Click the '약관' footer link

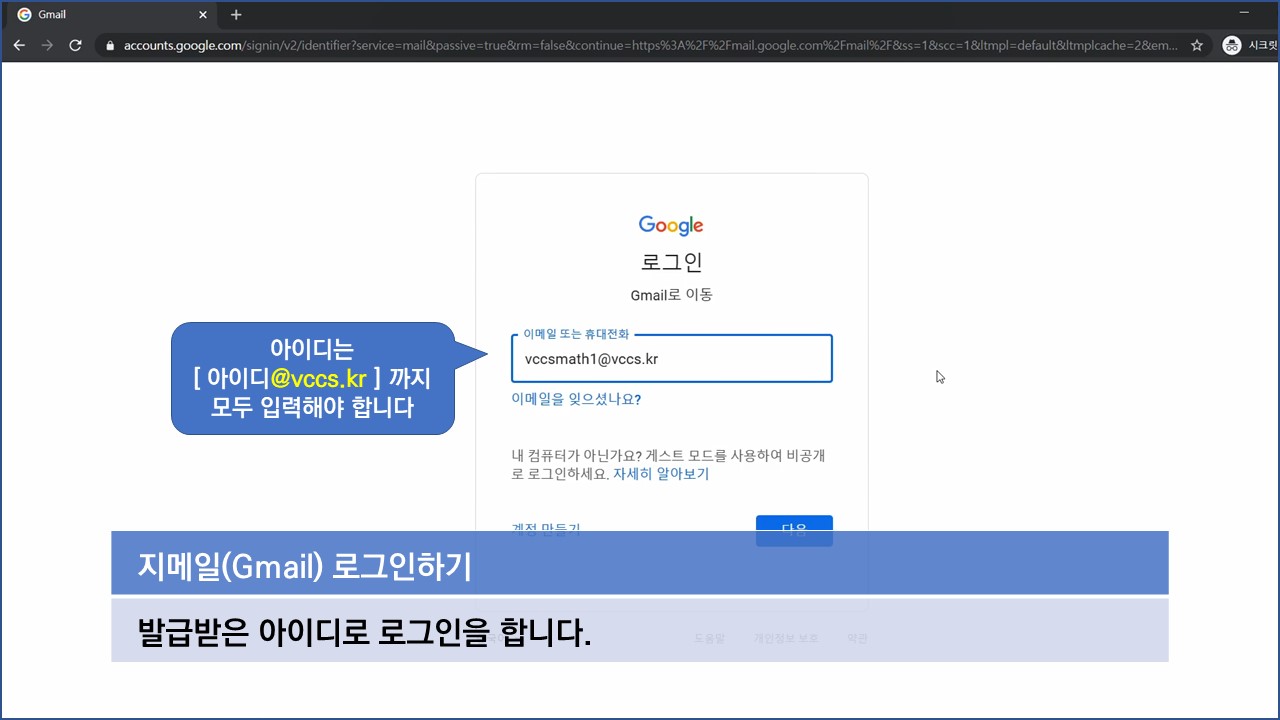tap(857, 638)
